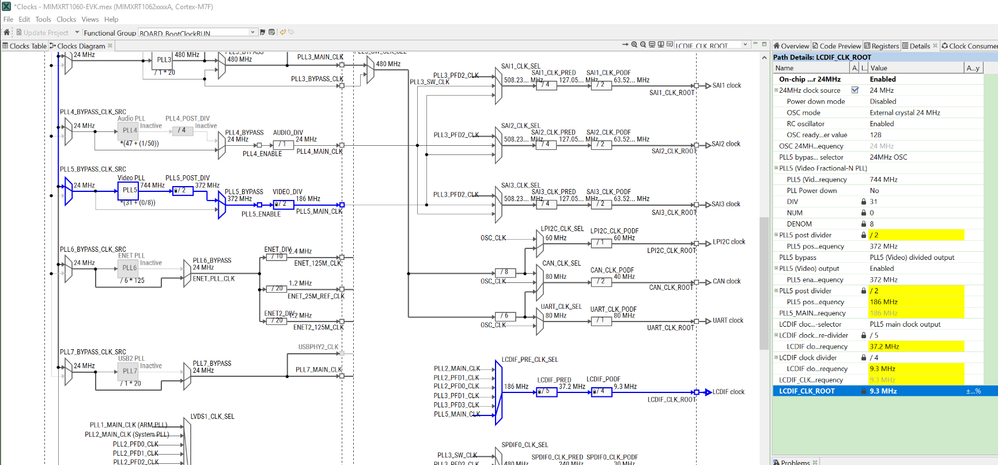Click the lock icon on NUM row
Viewport: 998px width, 465px height.
click(x=863, y=212)
